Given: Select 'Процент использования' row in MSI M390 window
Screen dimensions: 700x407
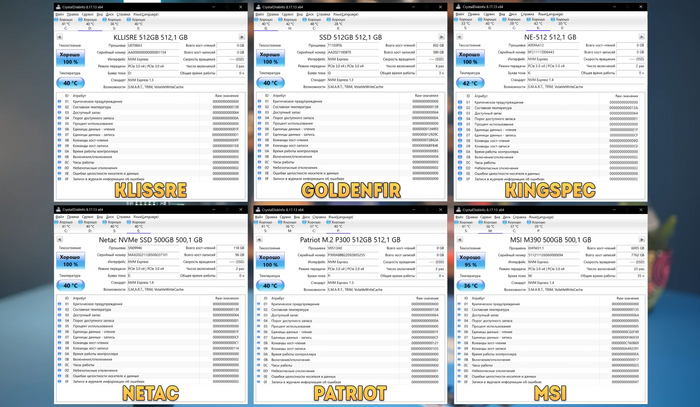Looking at the screenshot, I should click(549, 326).
